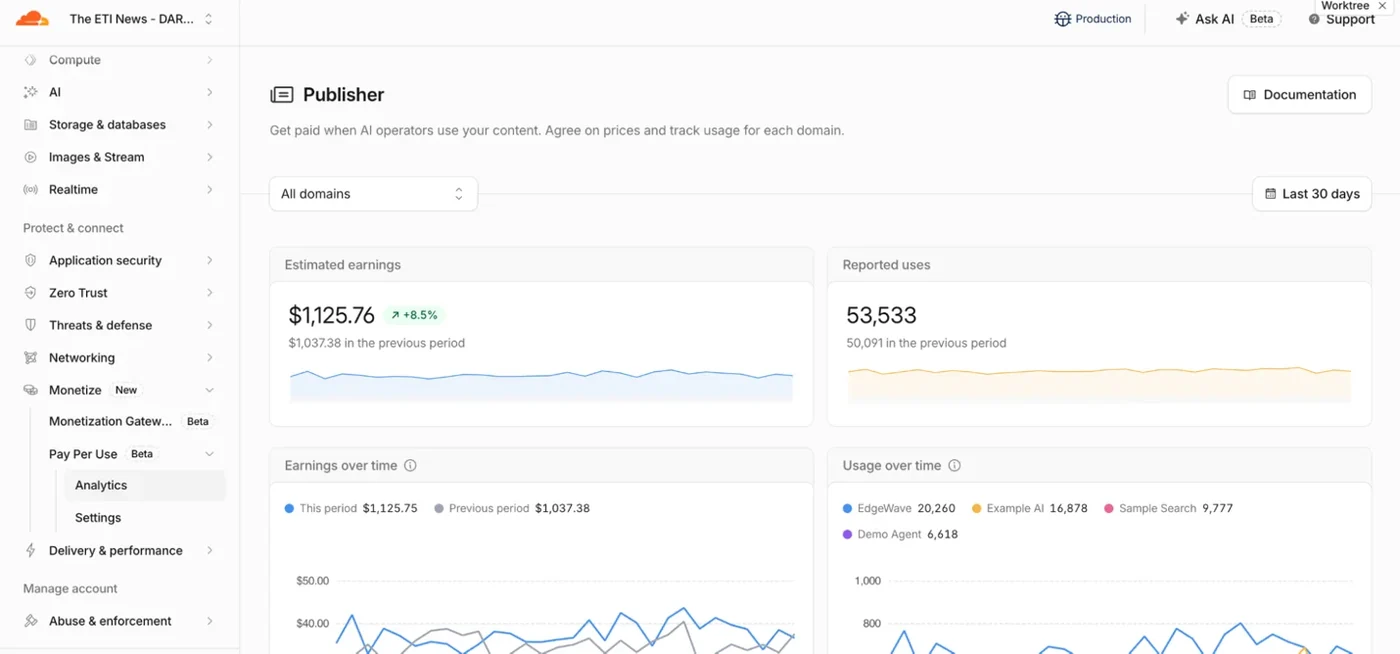Click the AI sparkle sidebar icon

[x=30, y=92]
